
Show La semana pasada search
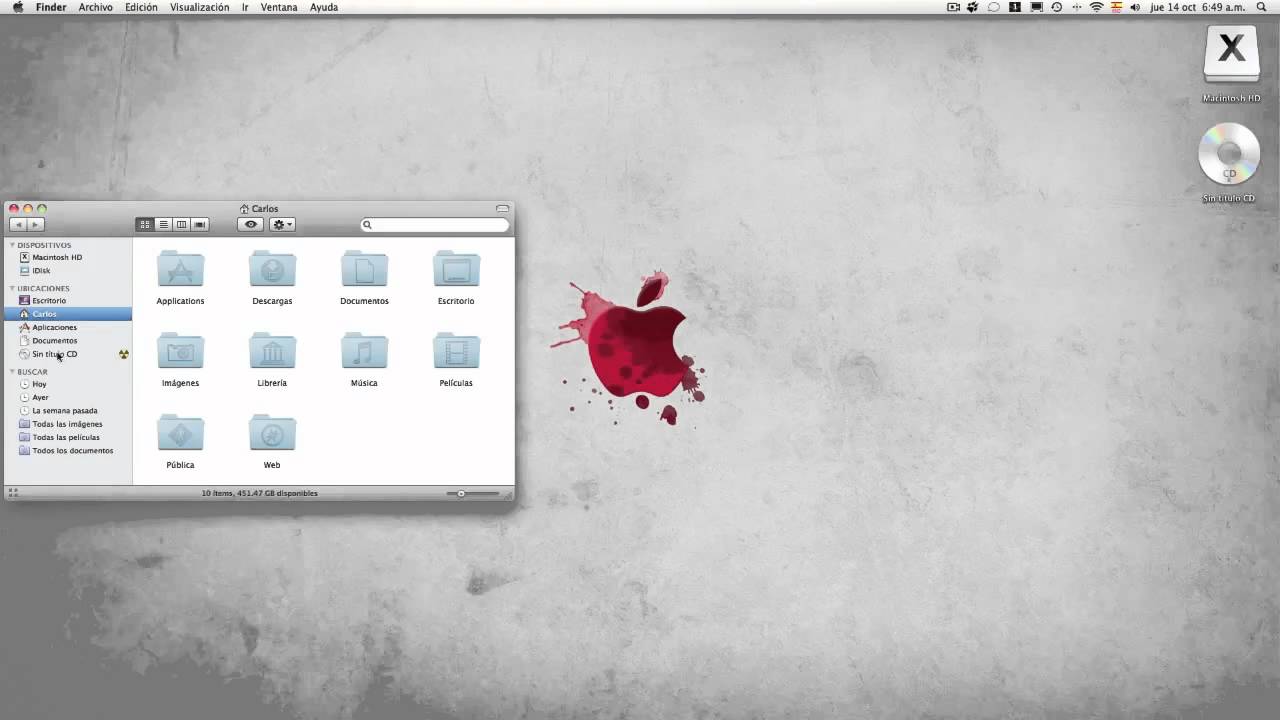pyautogui.click(x=69, y=411)
